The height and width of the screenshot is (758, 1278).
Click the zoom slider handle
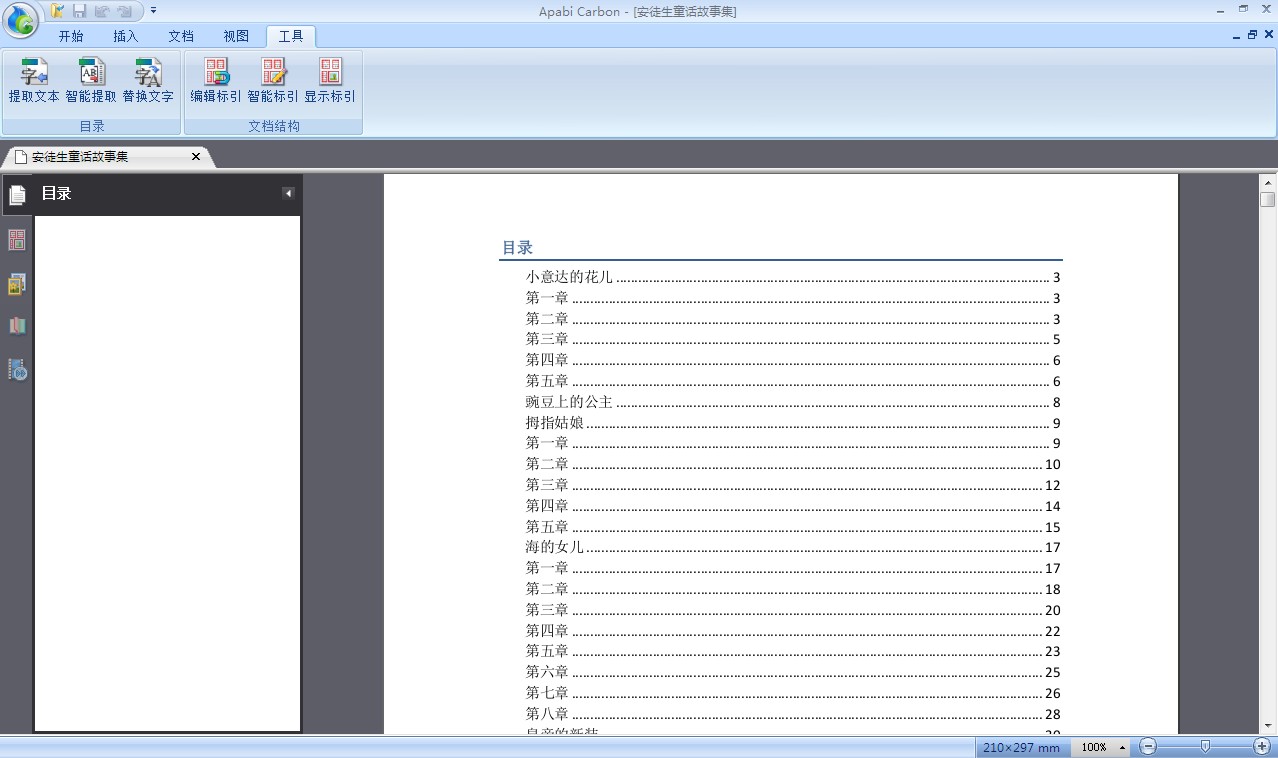(x=1205, y=747)
